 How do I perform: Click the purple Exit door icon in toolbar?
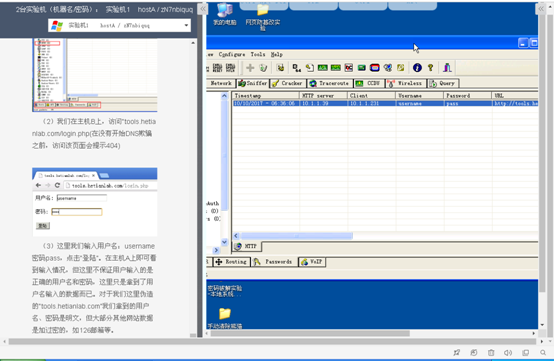447,67
